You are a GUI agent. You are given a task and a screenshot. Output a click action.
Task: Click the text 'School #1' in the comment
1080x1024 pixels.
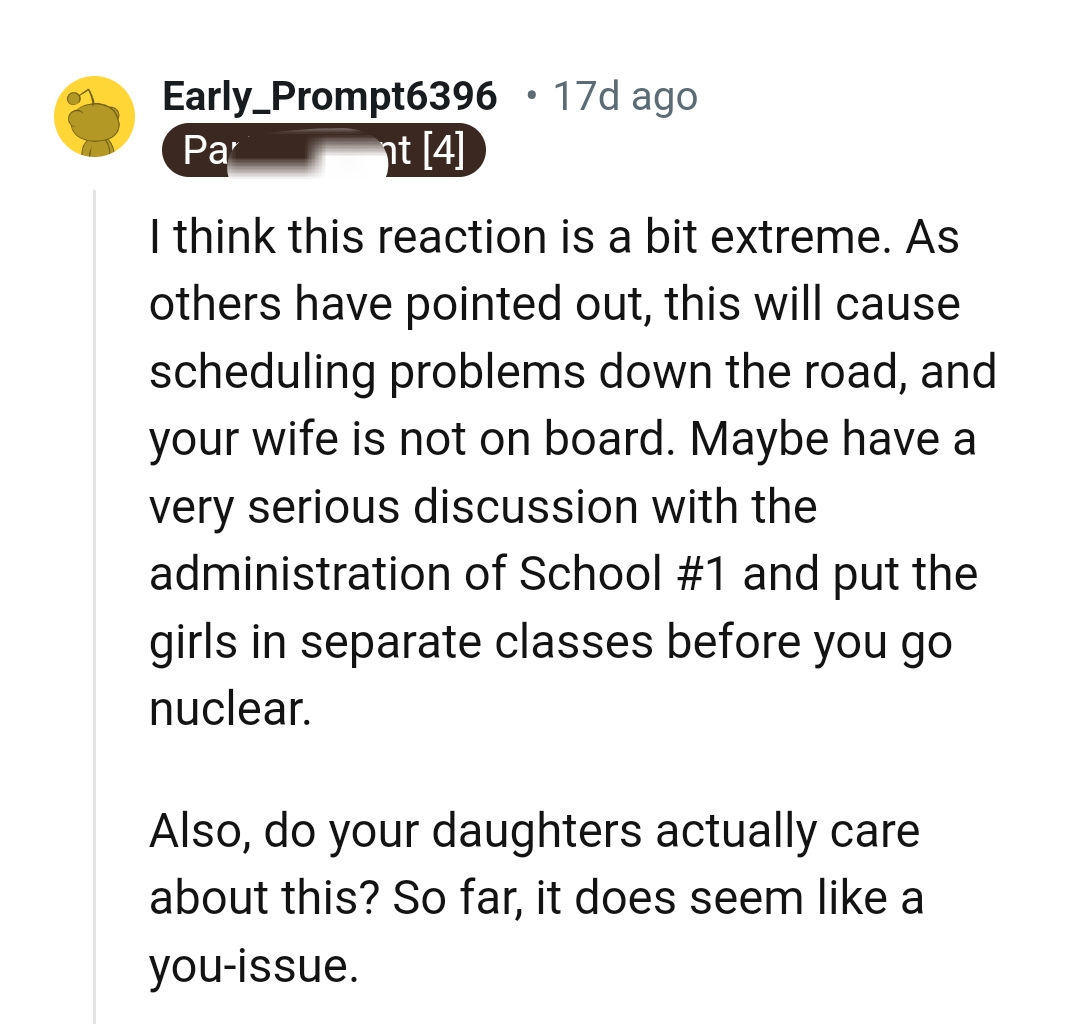pos(625,572)
